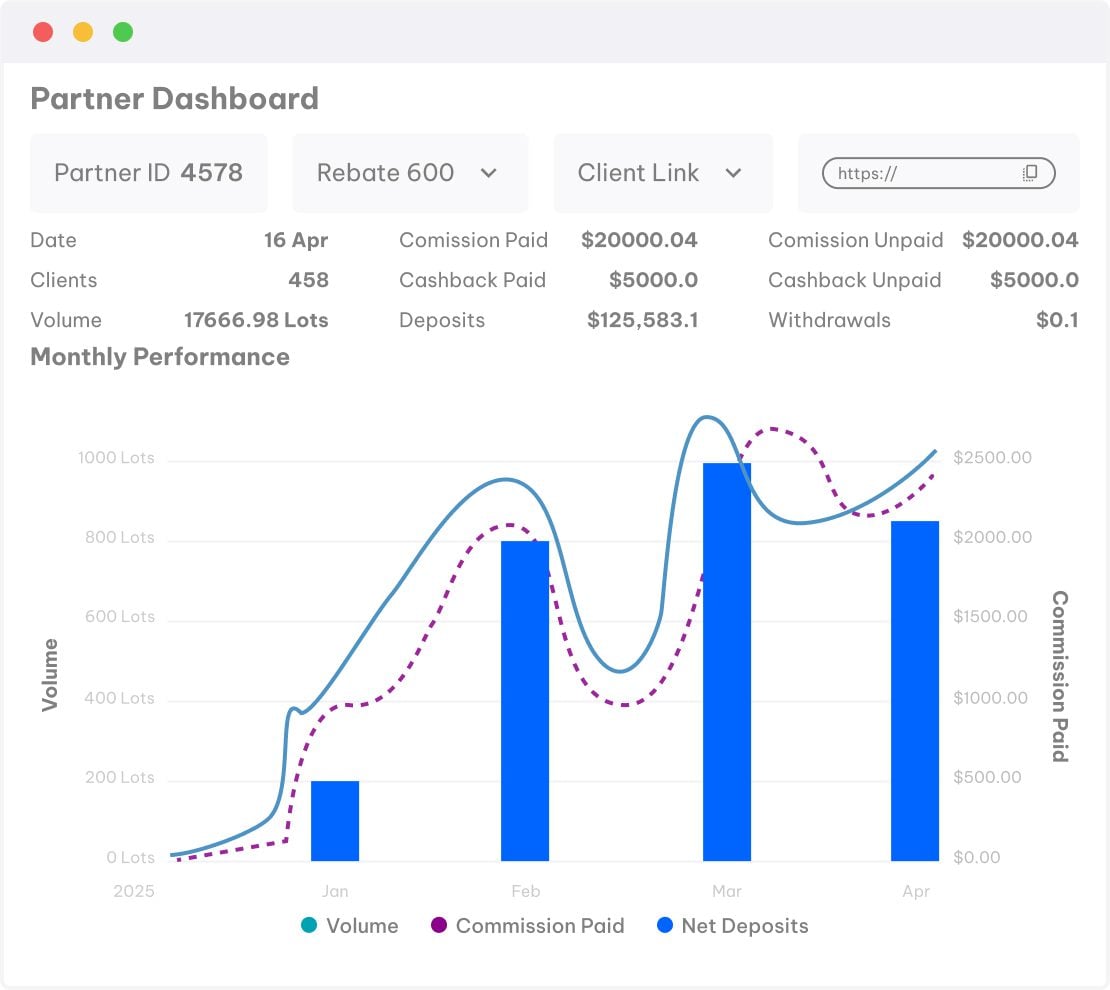Select the April net deposits bar
The width and height of the screenshot is (1110, 990).
click(x=915, y=691)
